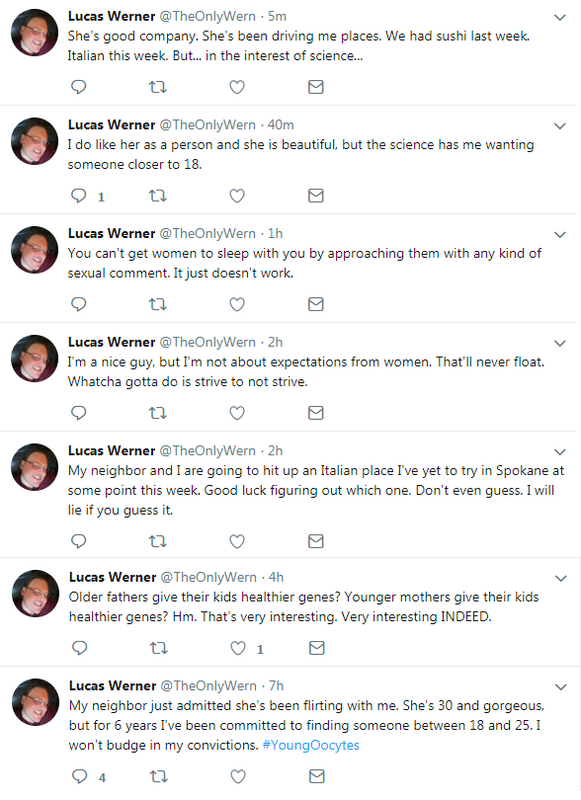This screenshot has width=581, height=800.
Task: Expand the chevron menu on the 4h tweet
Action: (561, 579)
